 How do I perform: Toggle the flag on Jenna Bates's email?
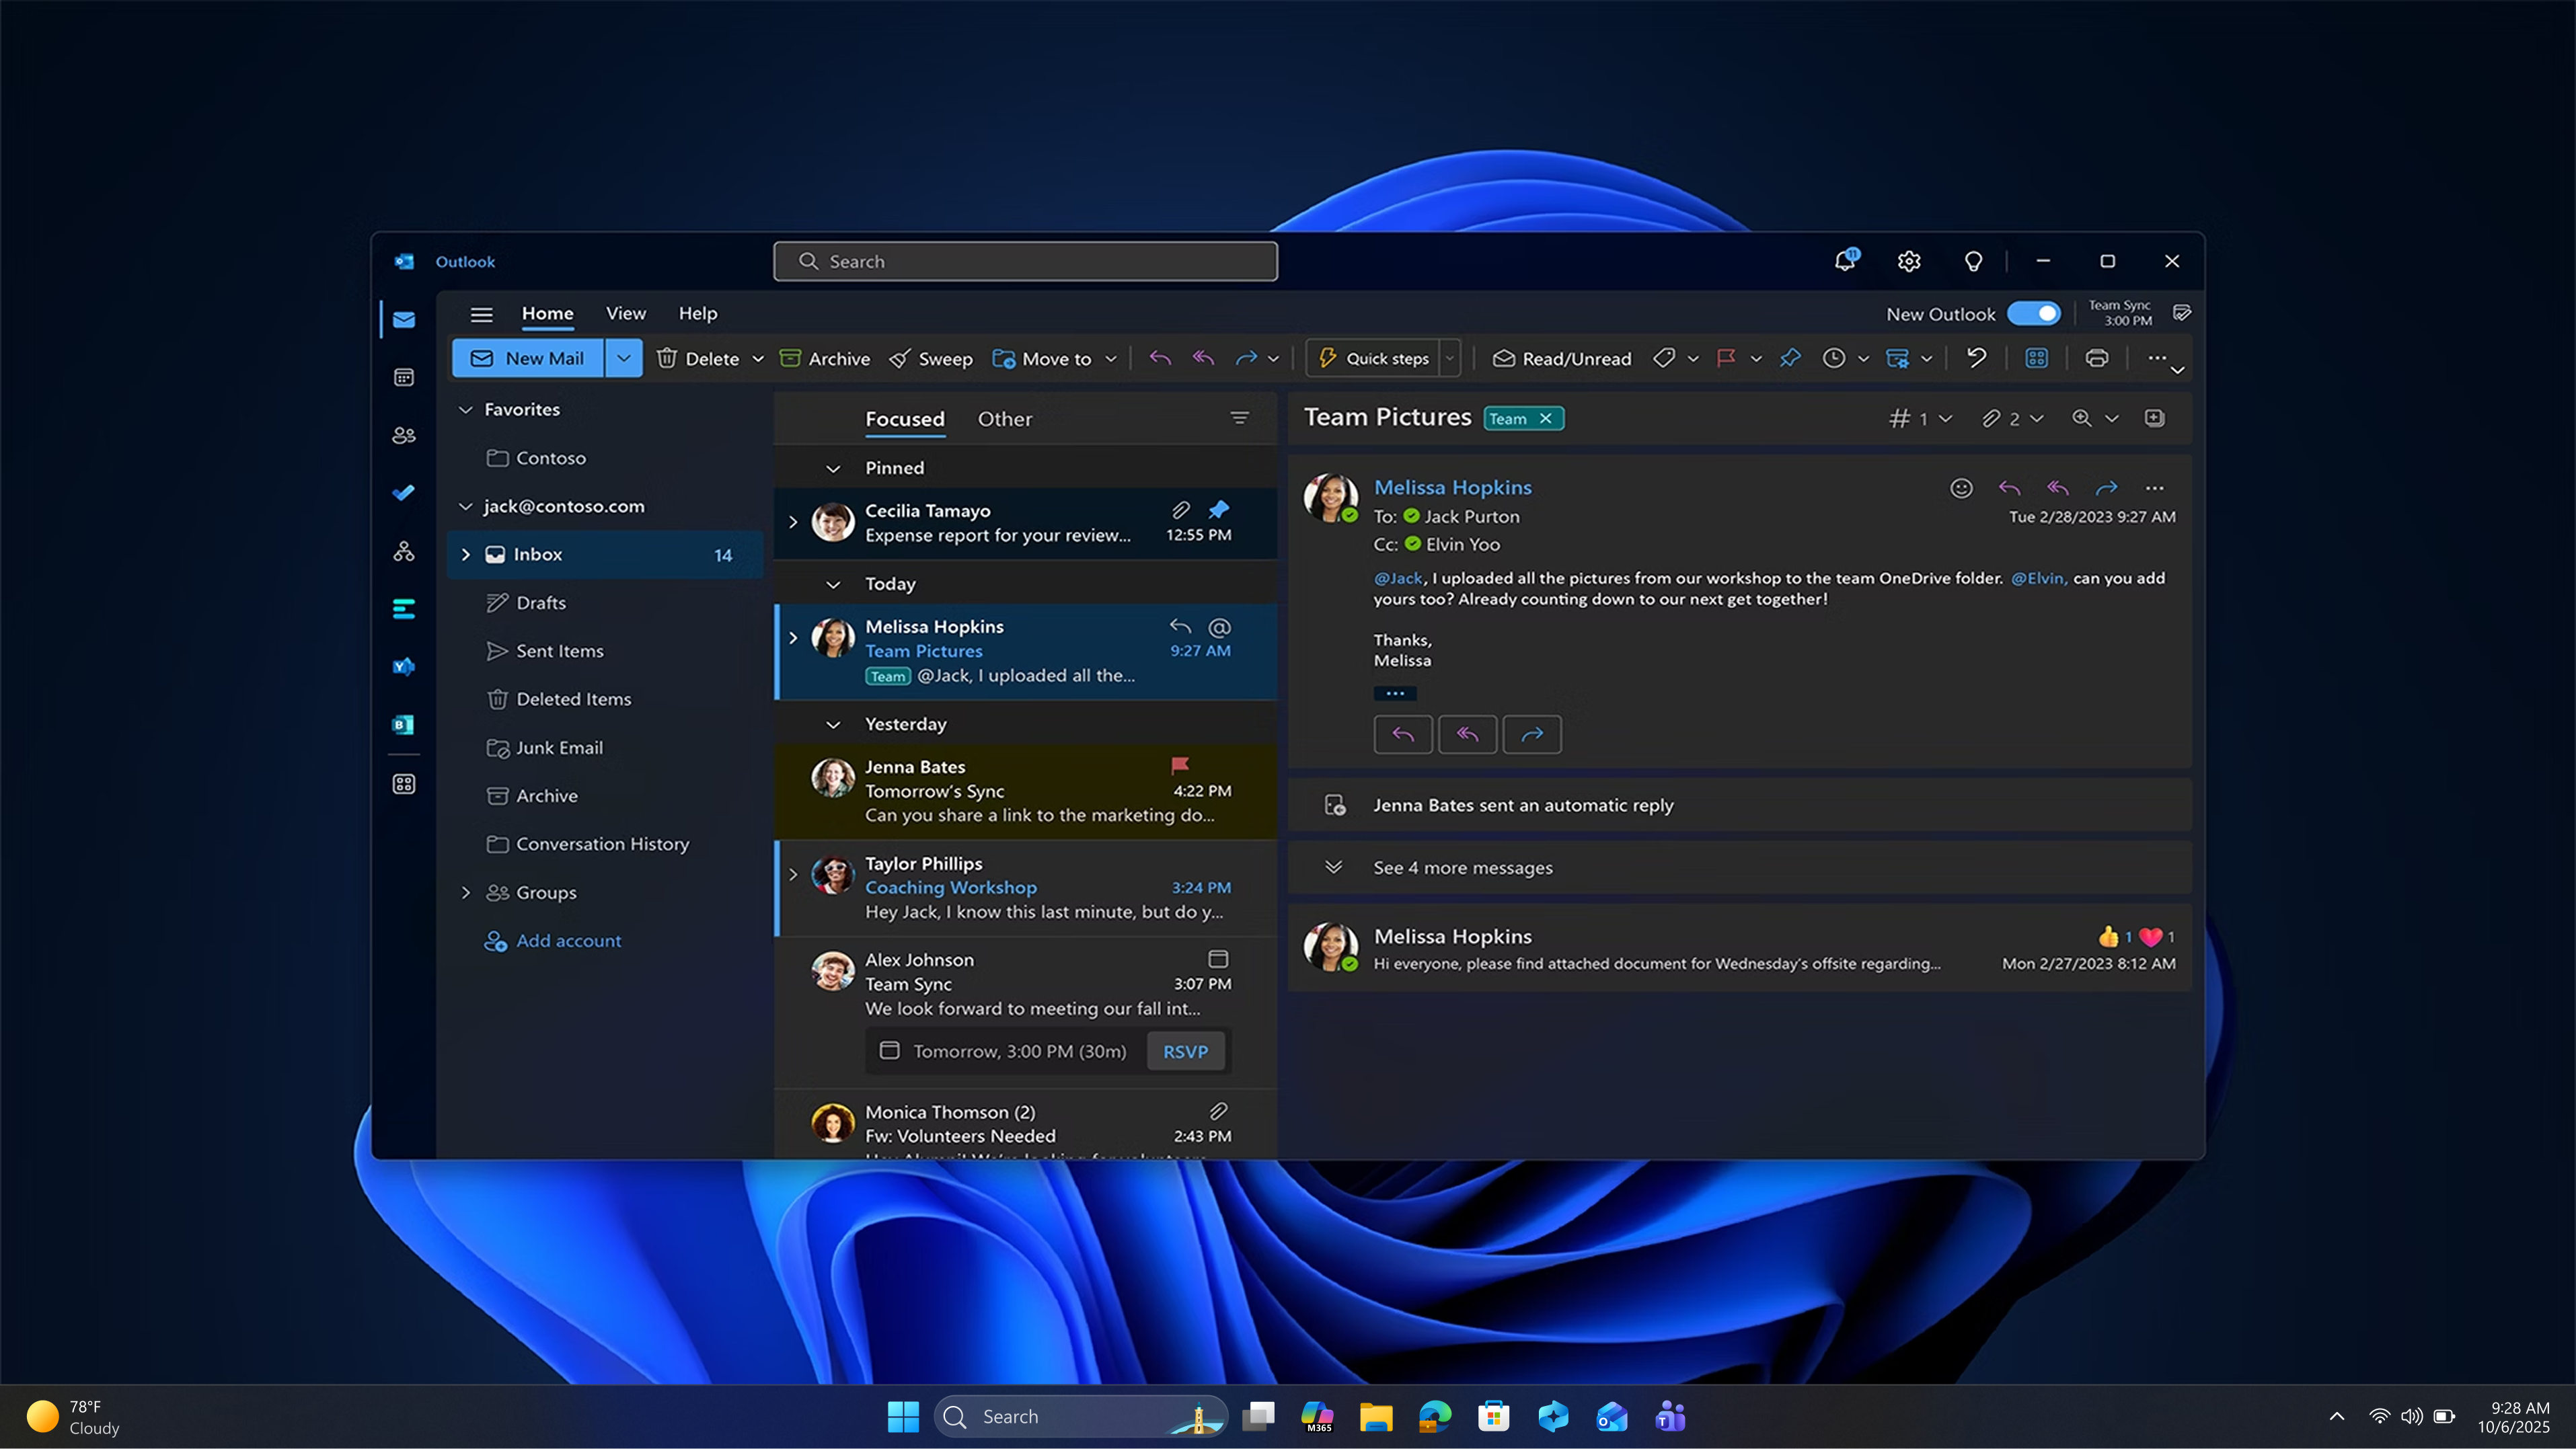coord(1180,765)
